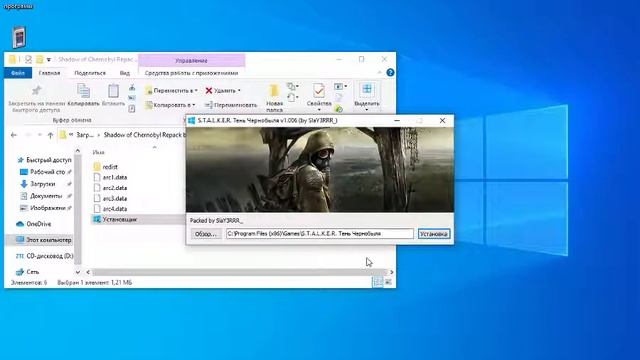Select file arc1.data

tap(110, 177)
